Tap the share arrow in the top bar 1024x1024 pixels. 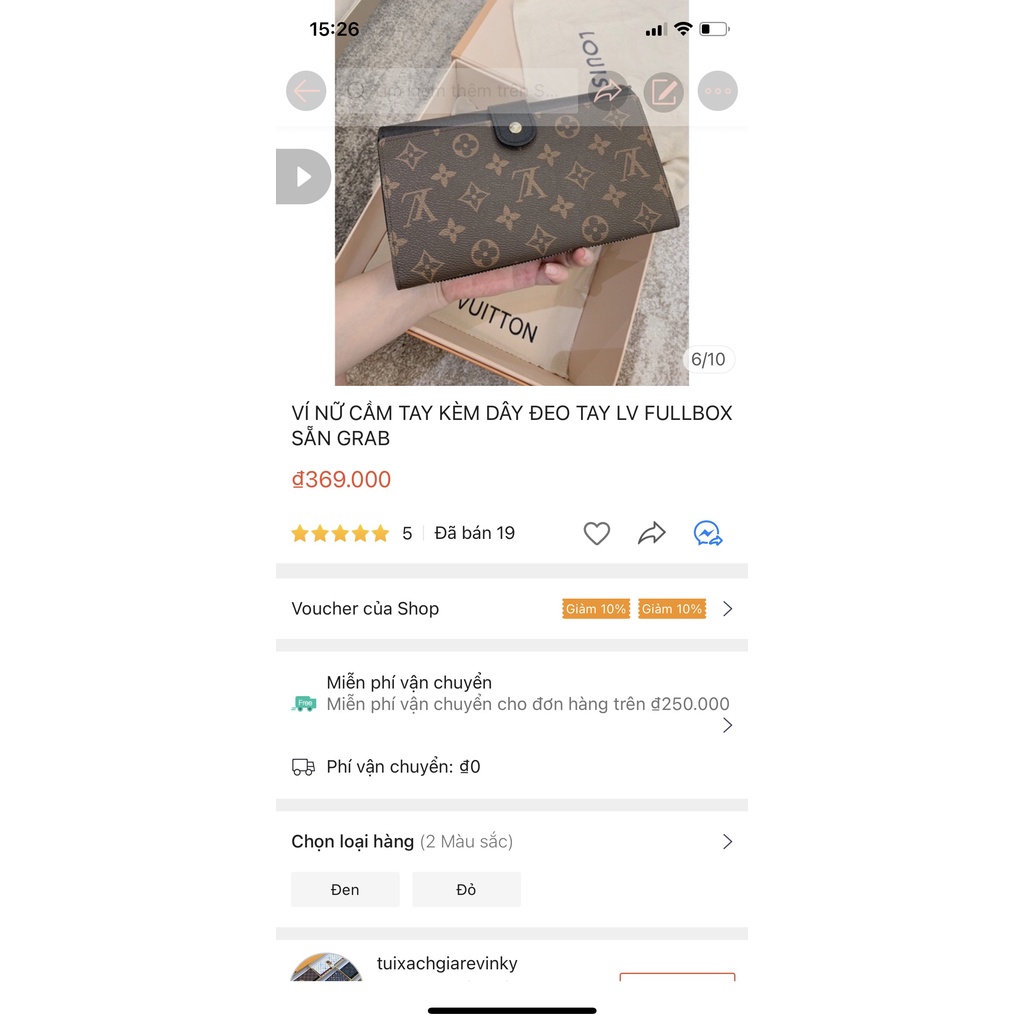pyautogui.click(x=609, y=91)
